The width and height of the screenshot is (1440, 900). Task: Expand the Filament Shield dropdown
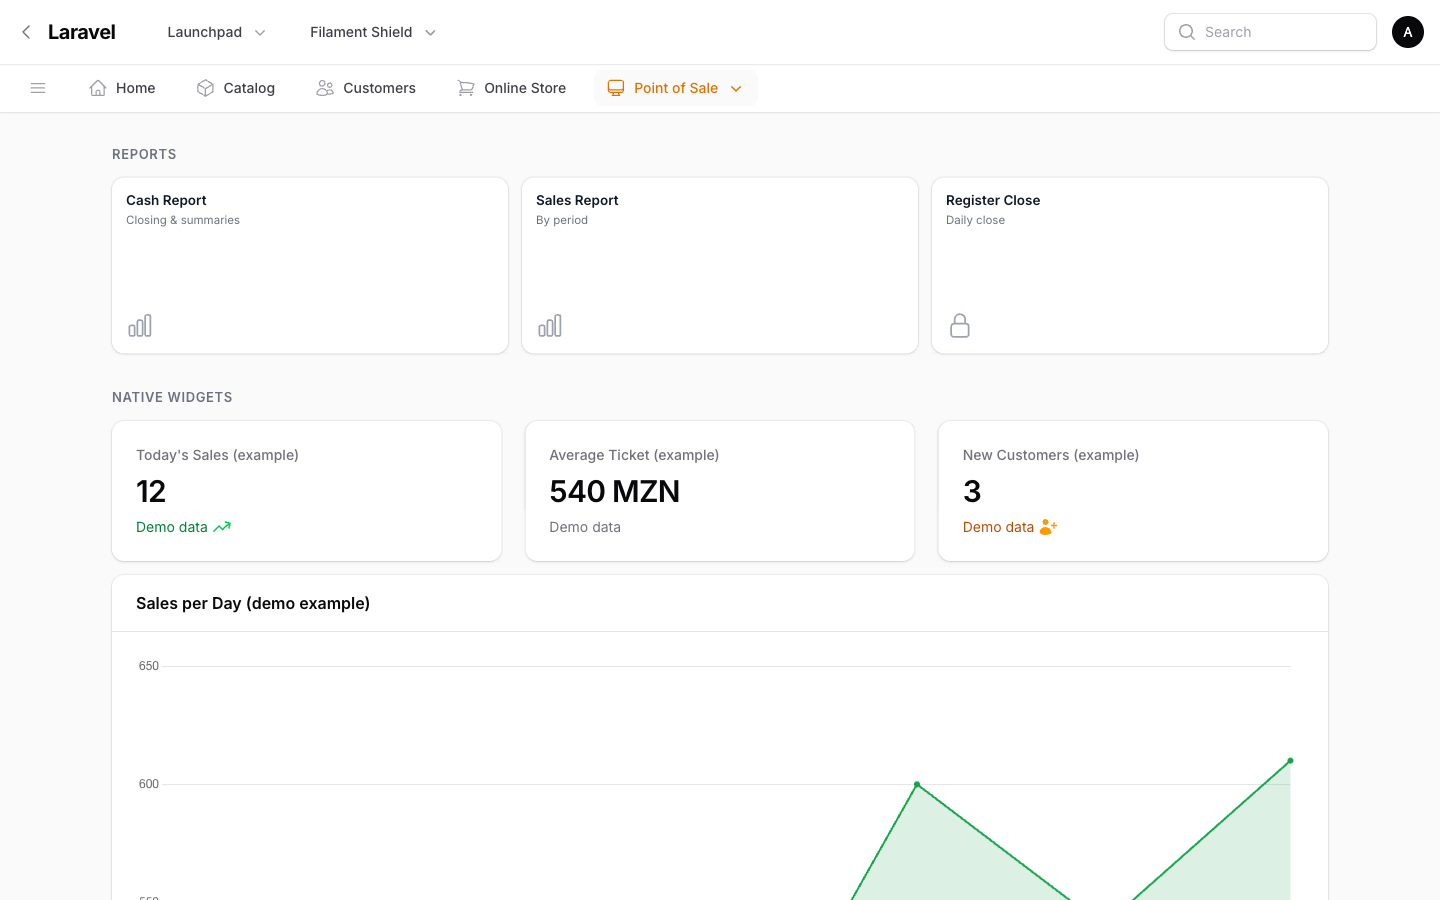click(373, 32)
